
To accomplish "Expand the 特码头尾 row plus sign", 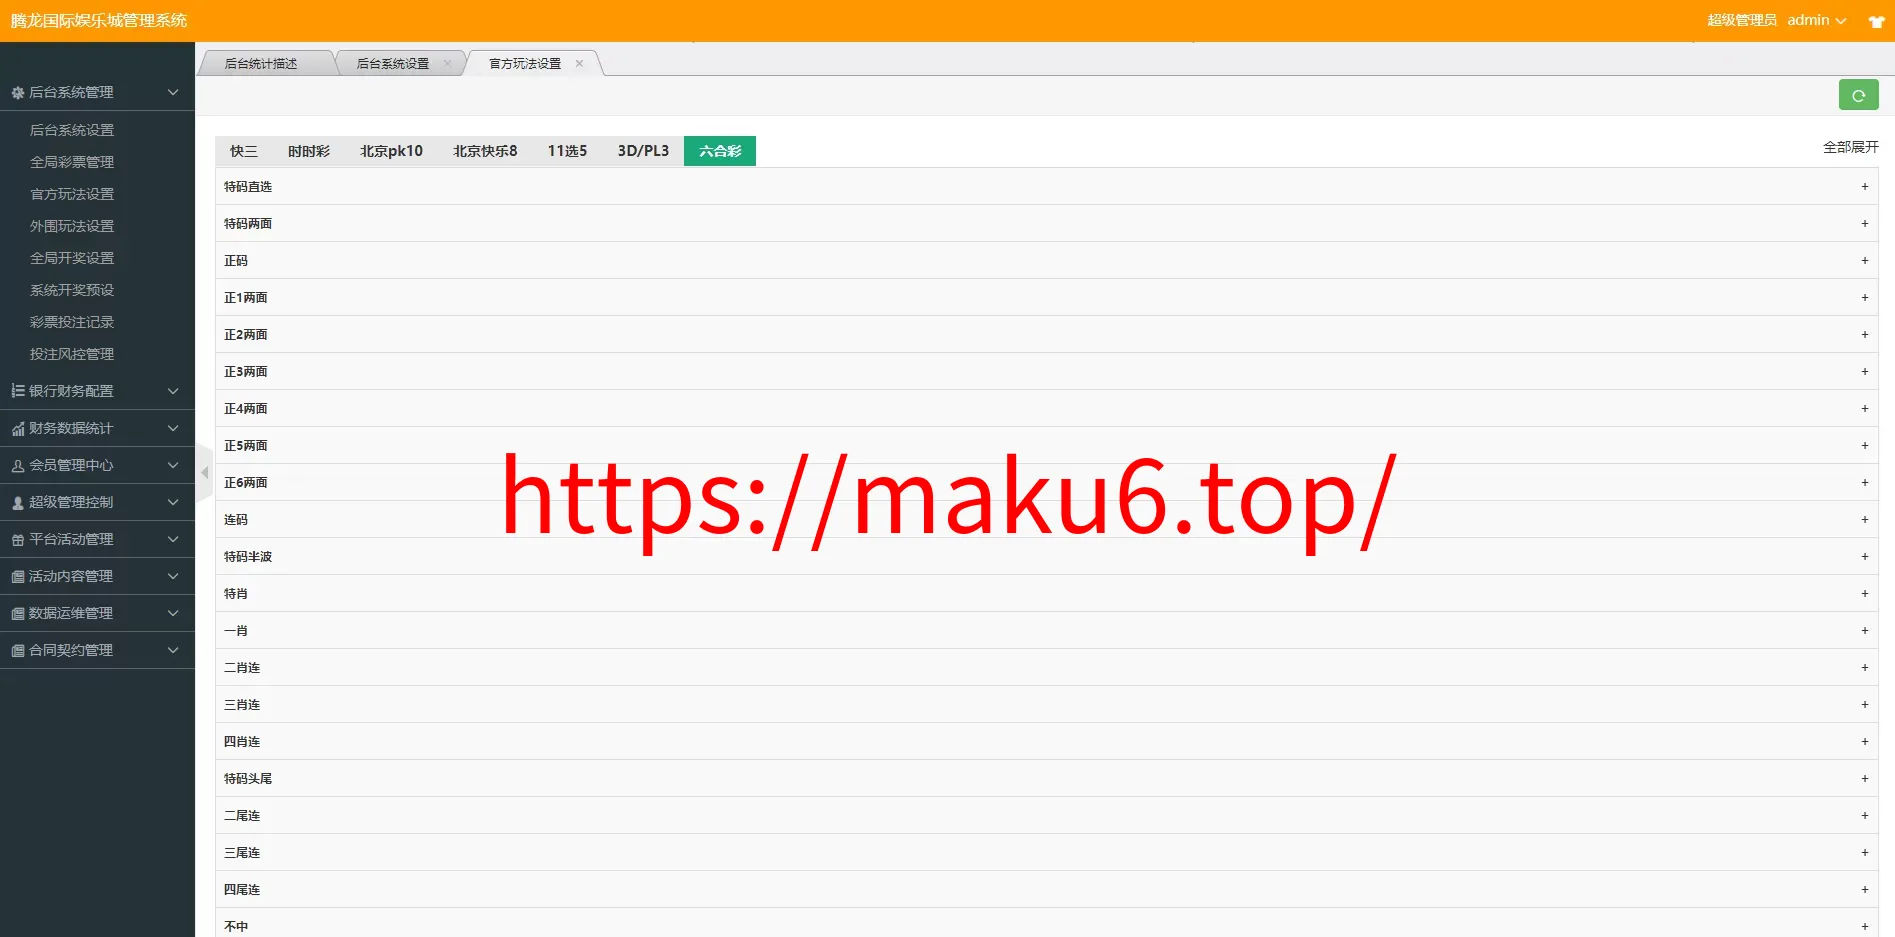I will click(x=1865, y=778).
